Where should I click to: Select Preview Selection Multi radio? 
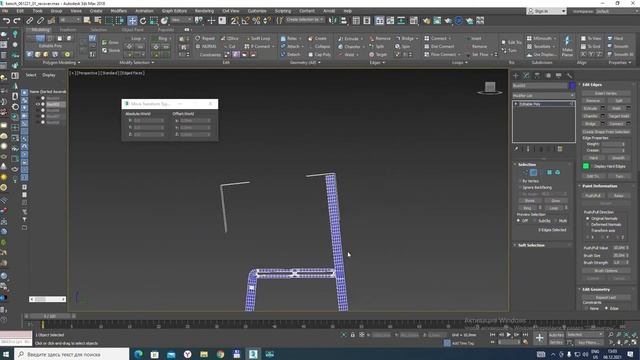click(556, 221)
